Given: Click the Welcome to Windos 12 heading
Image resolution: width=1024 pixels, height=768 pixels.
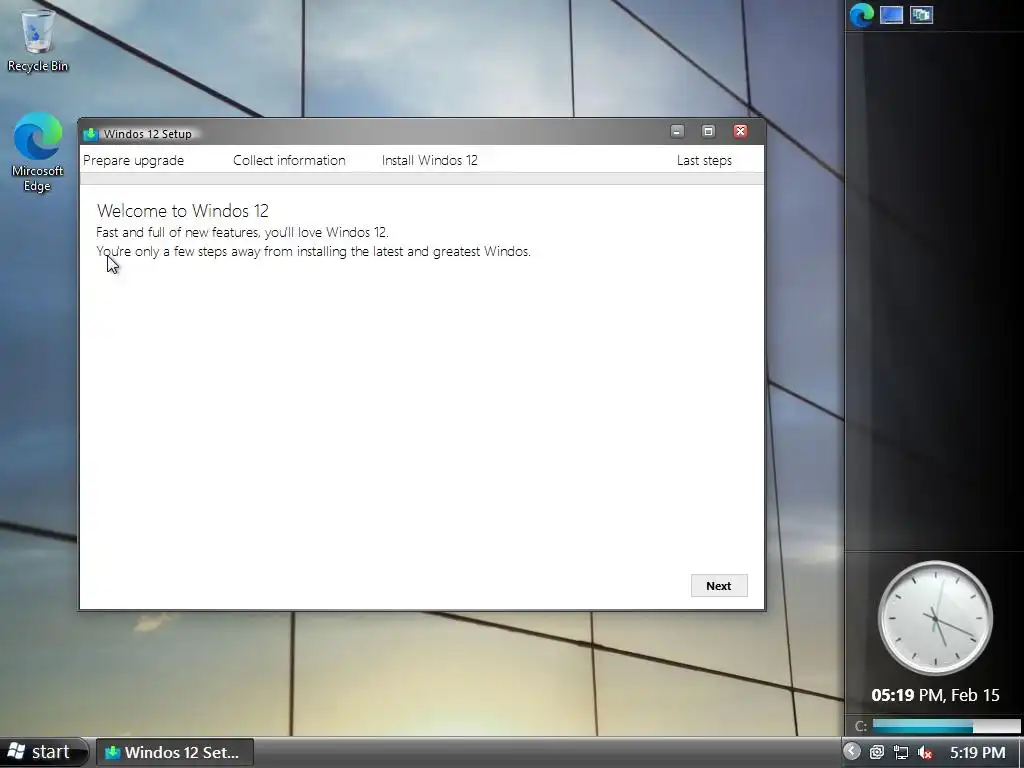Looking at the screenshot, I should pos(183,211).
